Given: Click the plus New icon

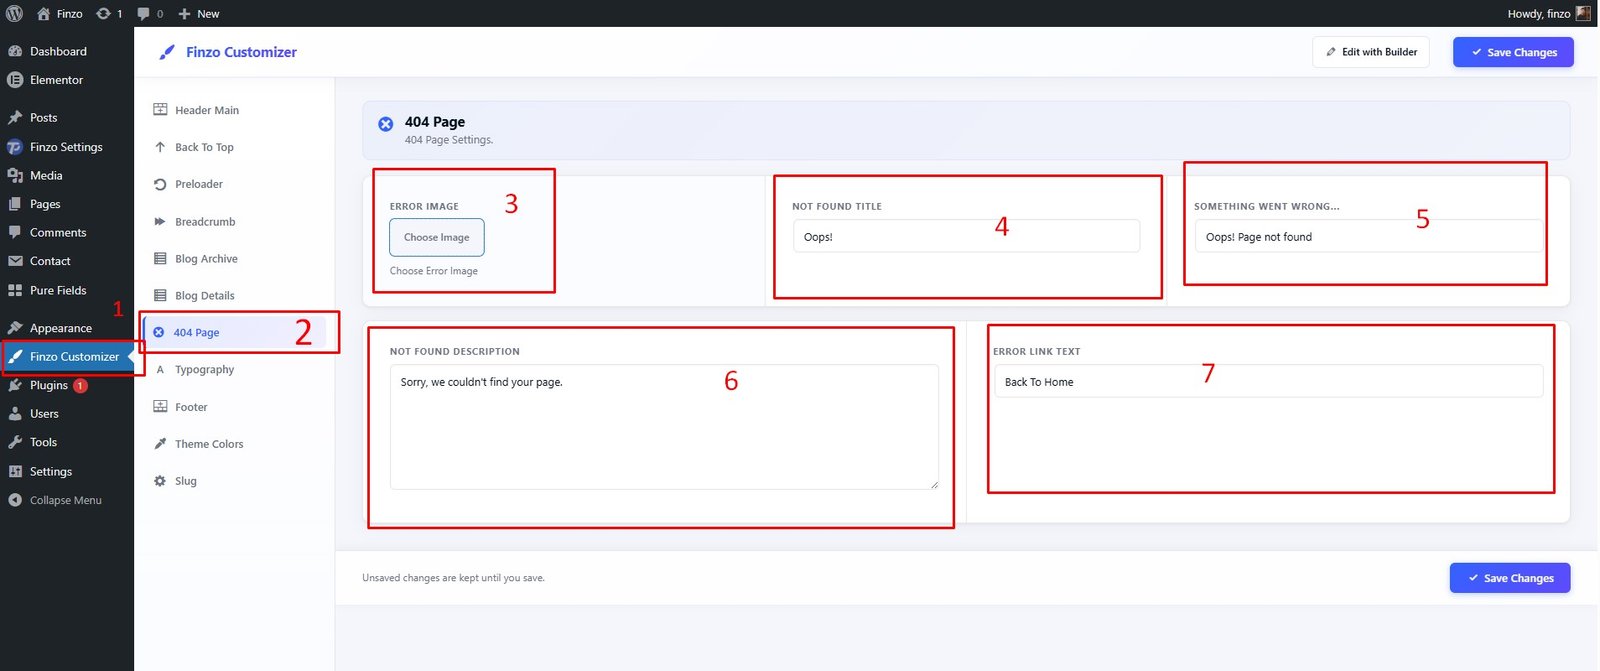Looking at the screenshot, I should [x=184, y=14].
